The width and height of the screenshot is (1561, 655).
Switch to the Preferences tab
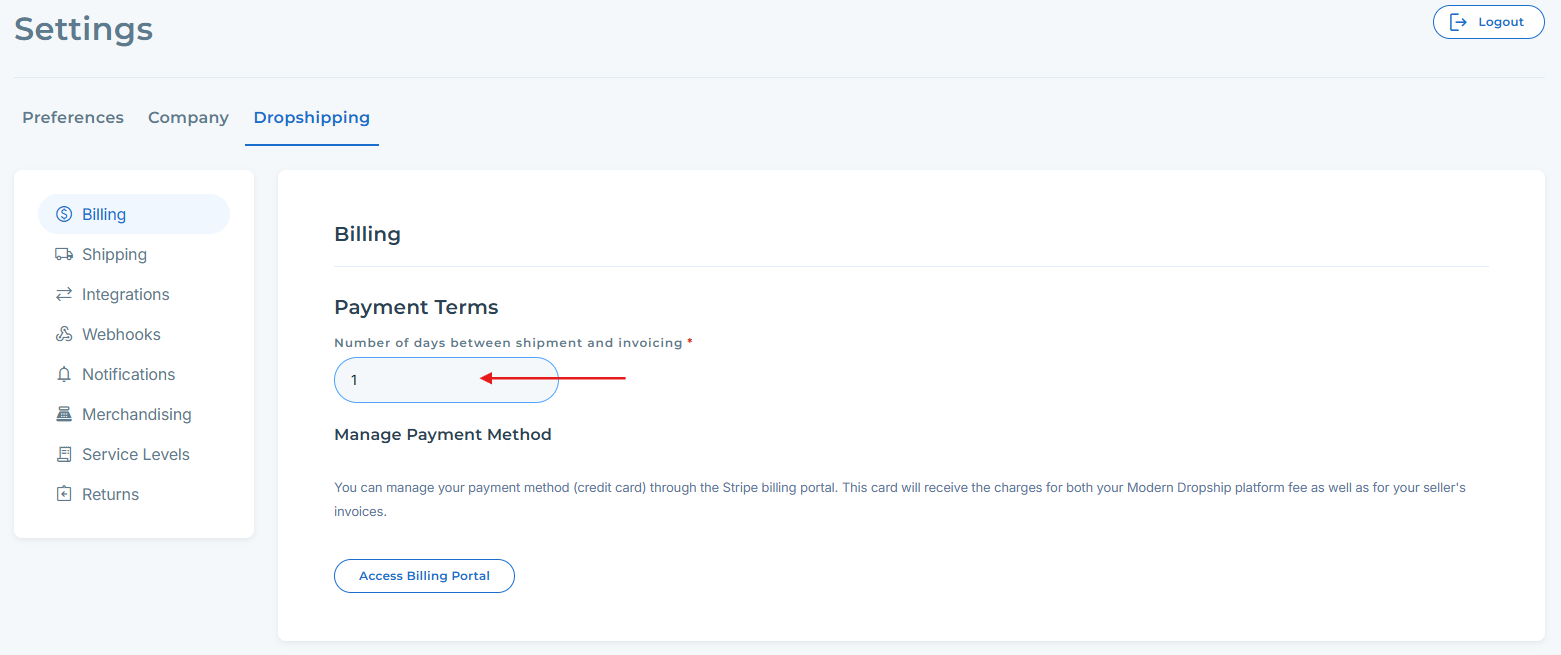coord(73,118)
